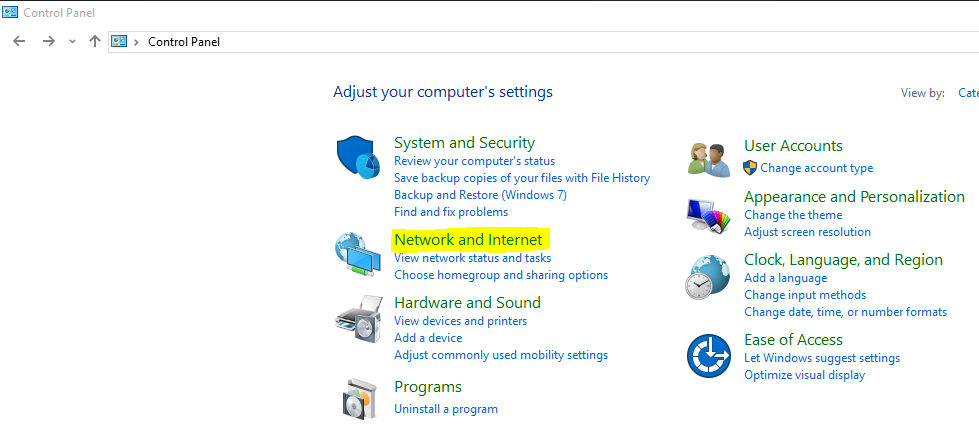This screenshot has width=979, height=430.
Task: Open the Network and Internet globe icon
Action: click(358, 254)
